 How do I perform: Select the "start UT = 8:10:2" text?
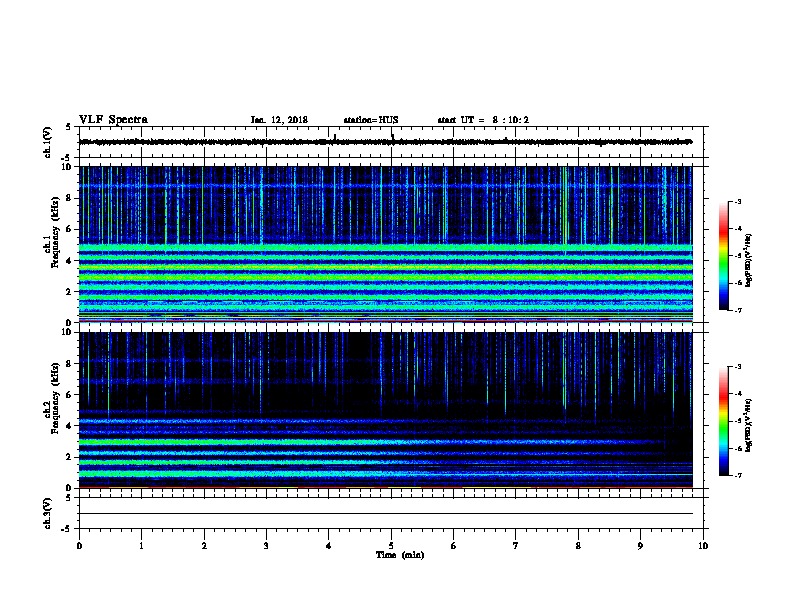483,120
